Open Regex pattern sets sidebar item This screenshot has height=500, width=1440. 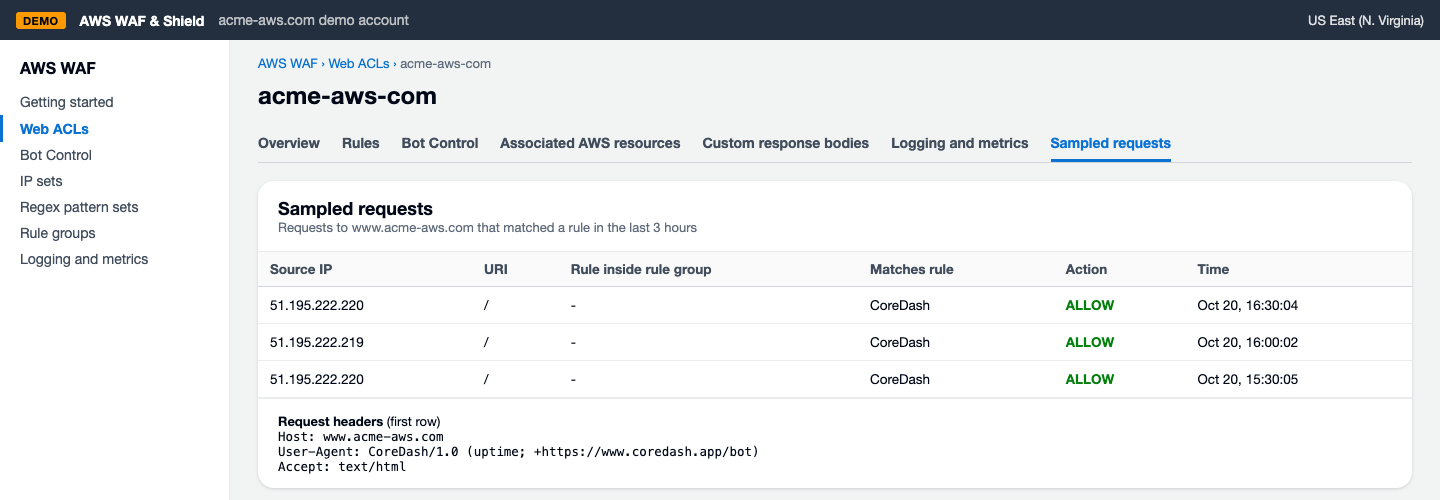pyautogui.click(x=79, y=207)
